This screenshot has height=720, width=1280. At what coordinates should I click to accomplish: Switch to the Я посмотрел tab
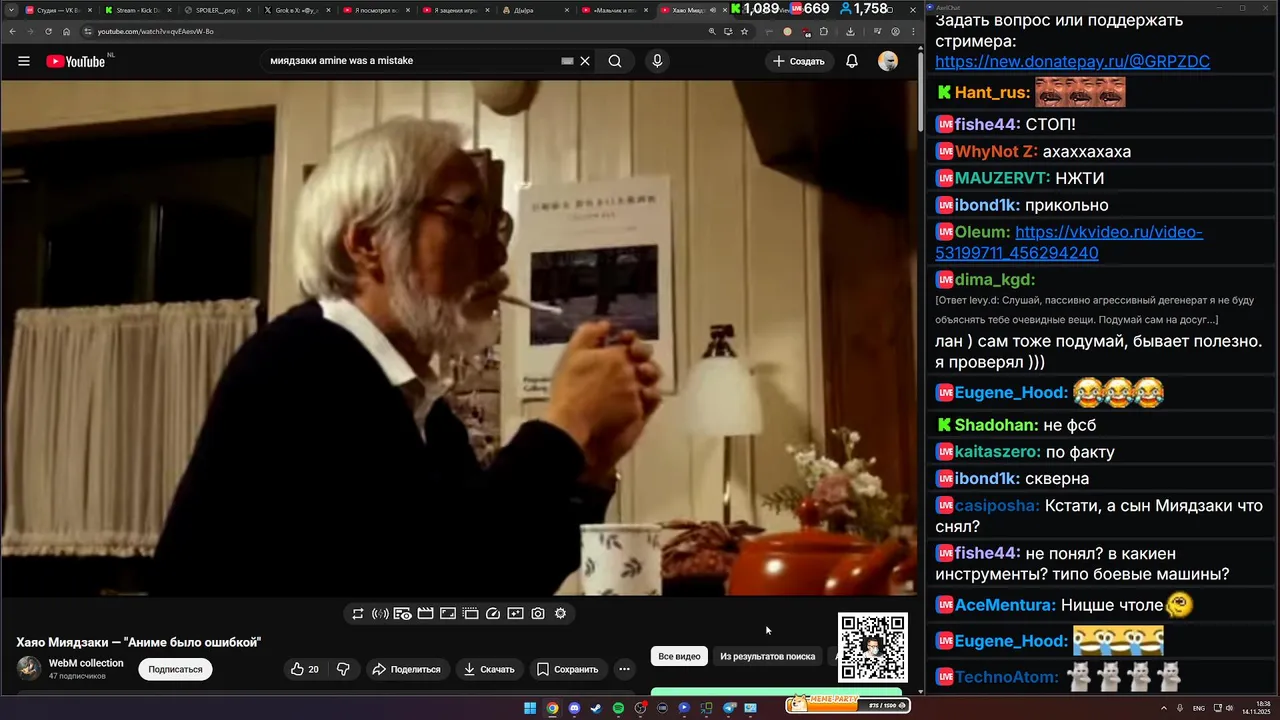pos(375,10)
